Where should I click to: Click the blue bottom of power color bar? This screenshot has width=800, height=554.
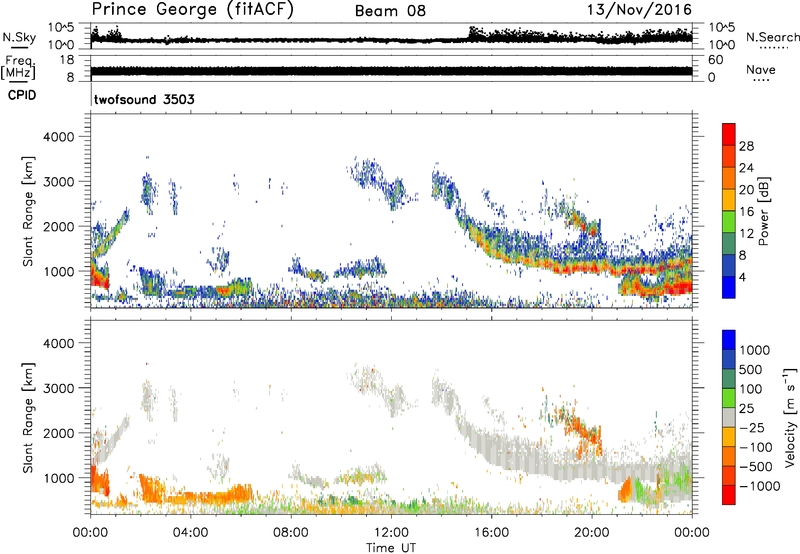click(x=729, y=287)
